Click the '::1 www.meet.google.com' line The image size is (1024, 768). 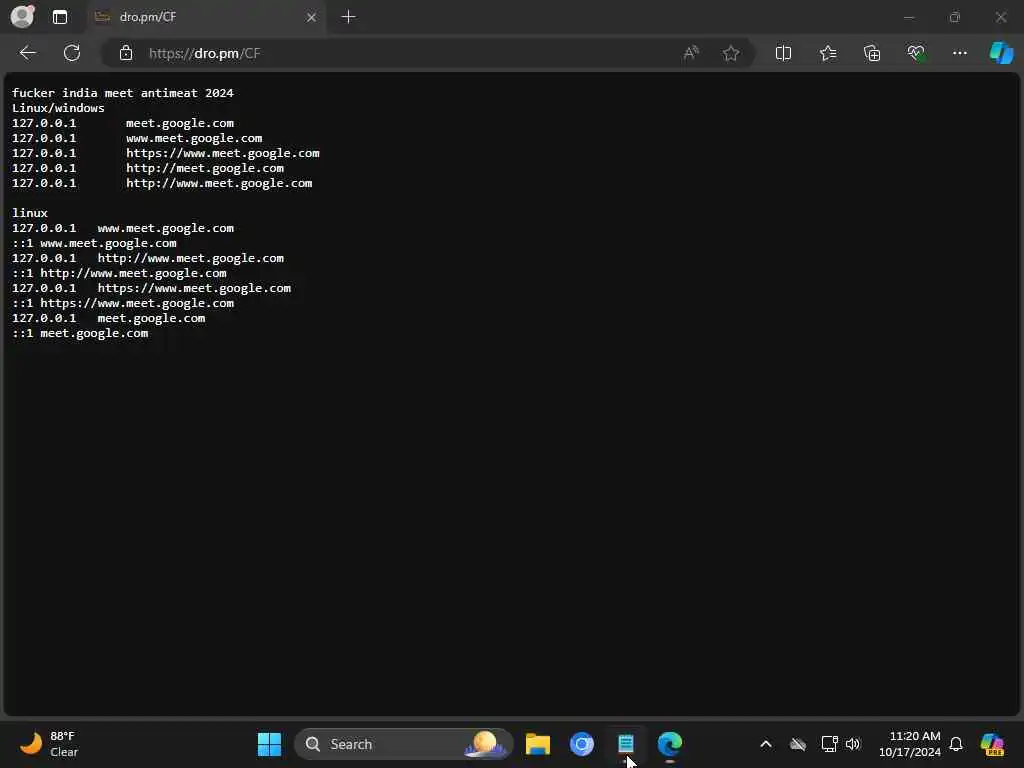point(94,243)
